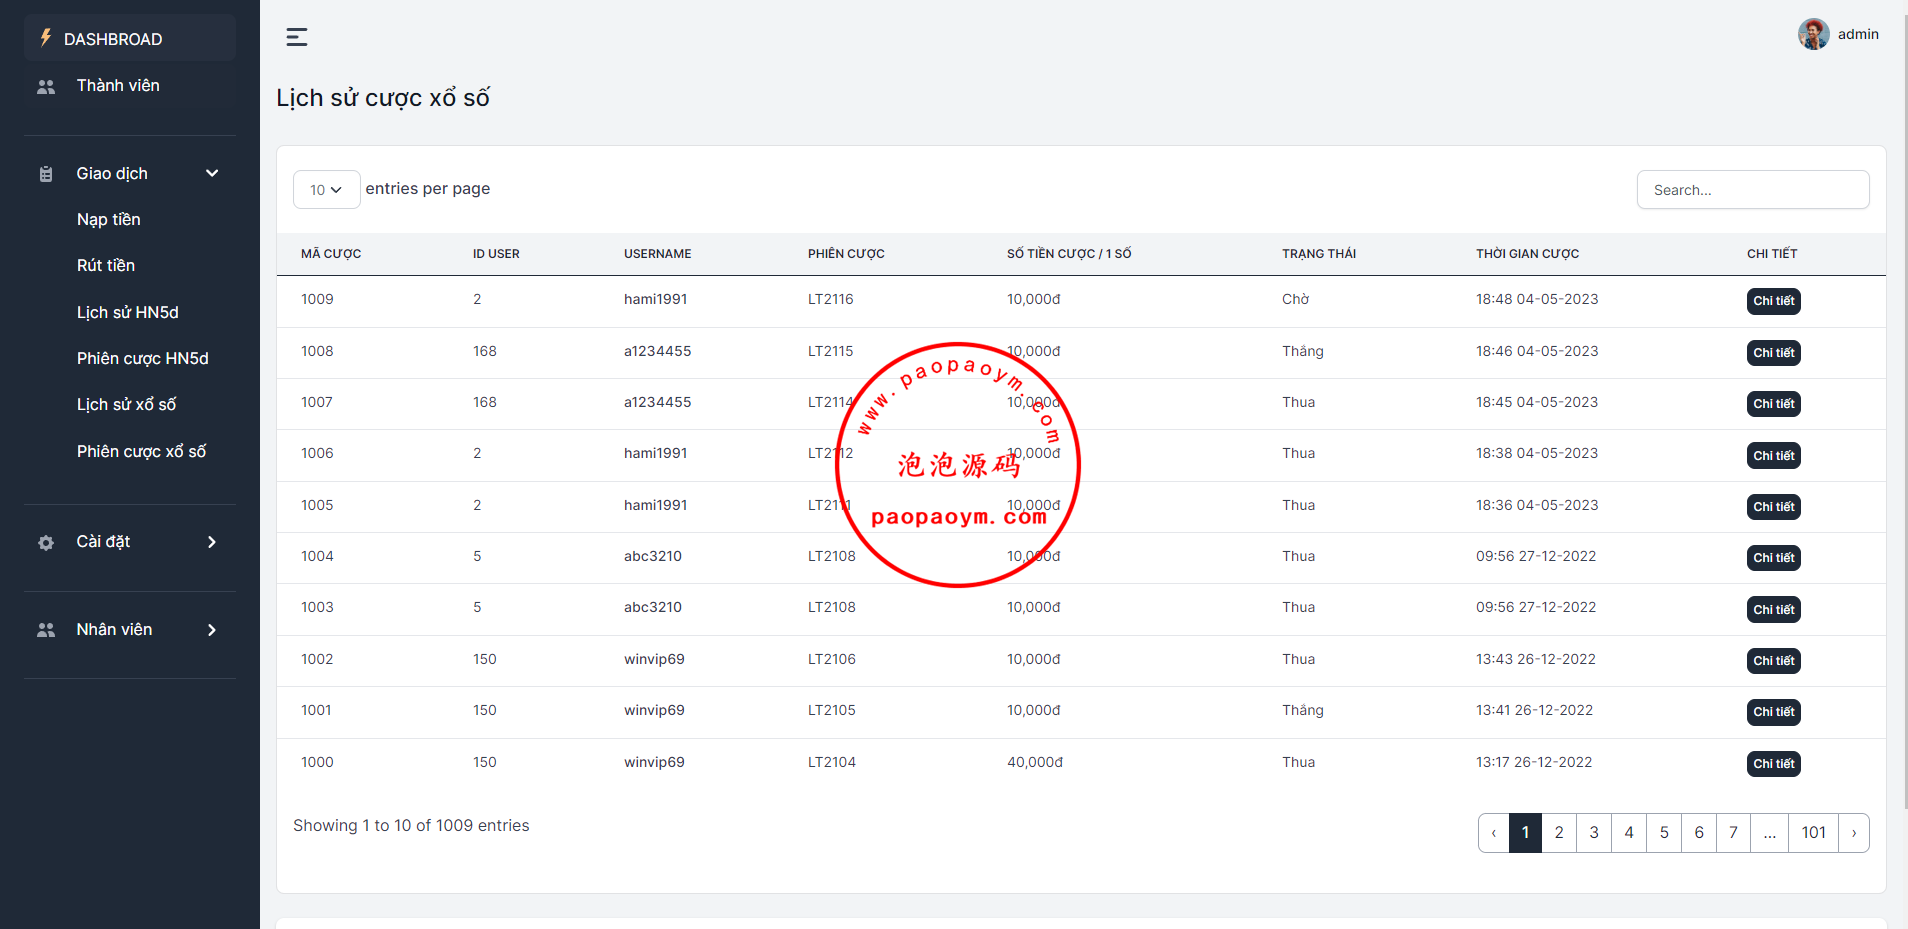Click the Search input field

(1752, 190)
